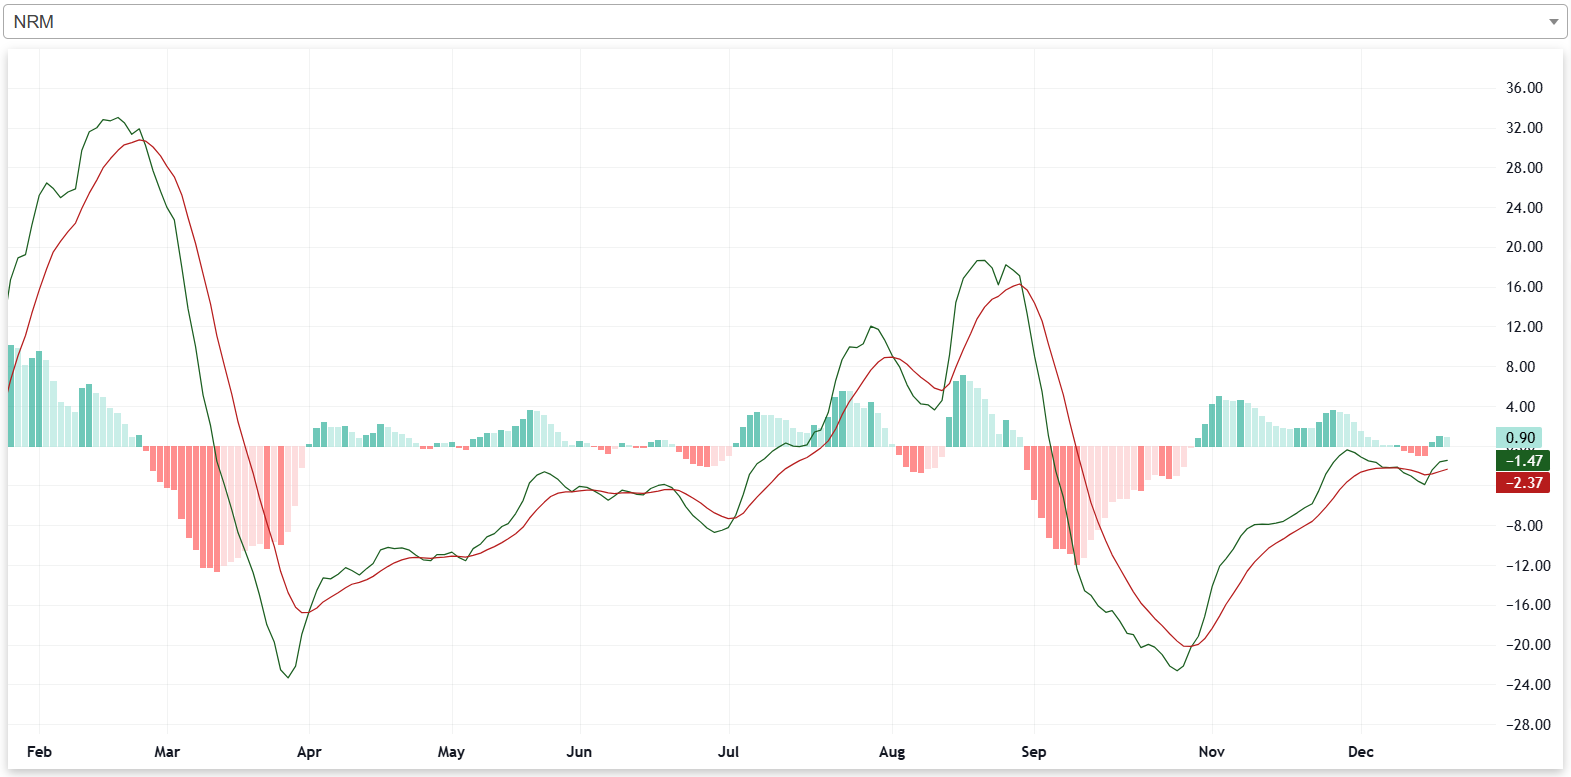Select the May time axis label
The height and width of the screenshot is (777, 1571).
coord(451,752)
